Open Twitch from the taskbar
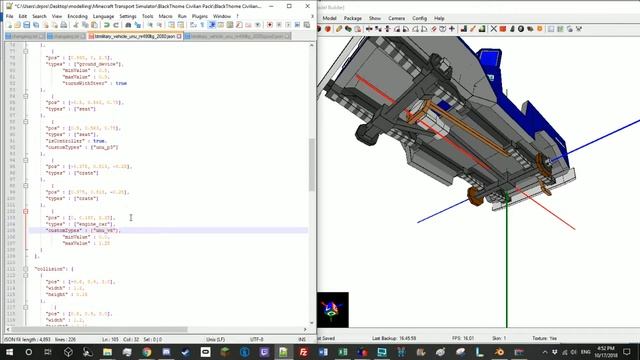Image resolution: width=640 pixels, height=360 pixels. pyautogui.click(x=264, y=352)
